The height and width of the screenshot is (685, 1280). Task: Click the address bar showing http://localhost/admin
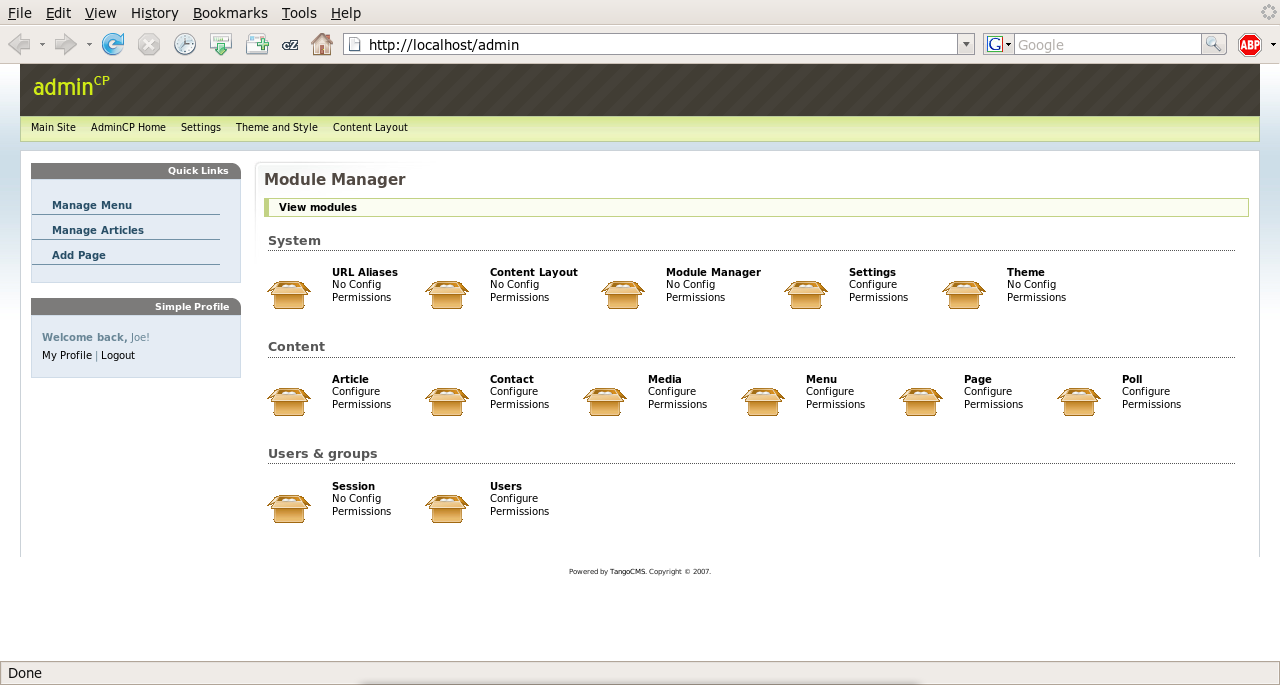click(650, 44)
